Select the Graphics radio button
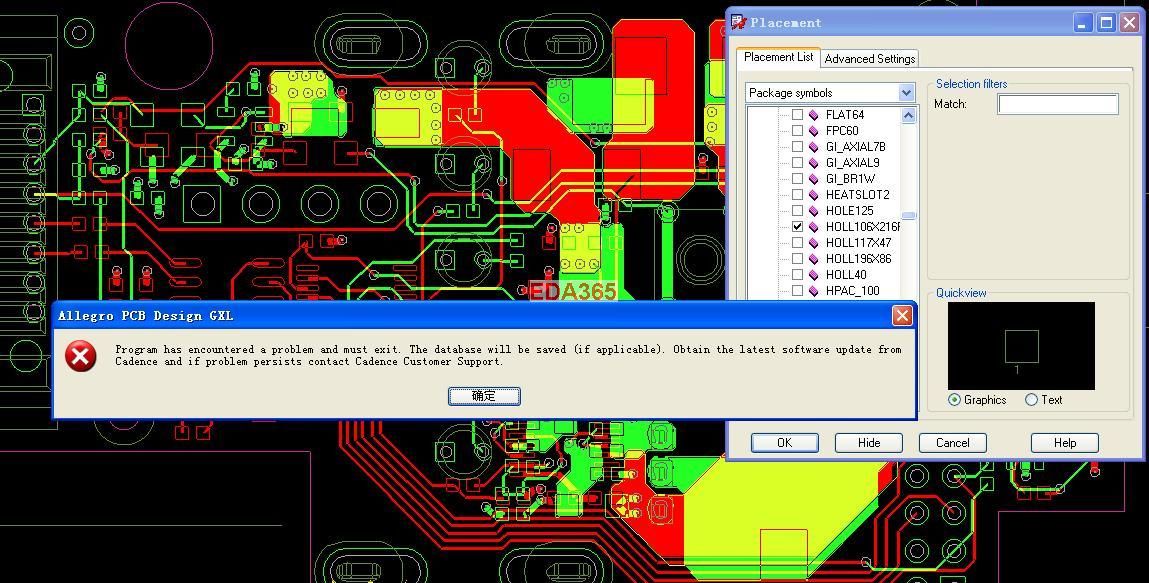The height and width of the screenshot is (583, 1149). coord(954,400)
